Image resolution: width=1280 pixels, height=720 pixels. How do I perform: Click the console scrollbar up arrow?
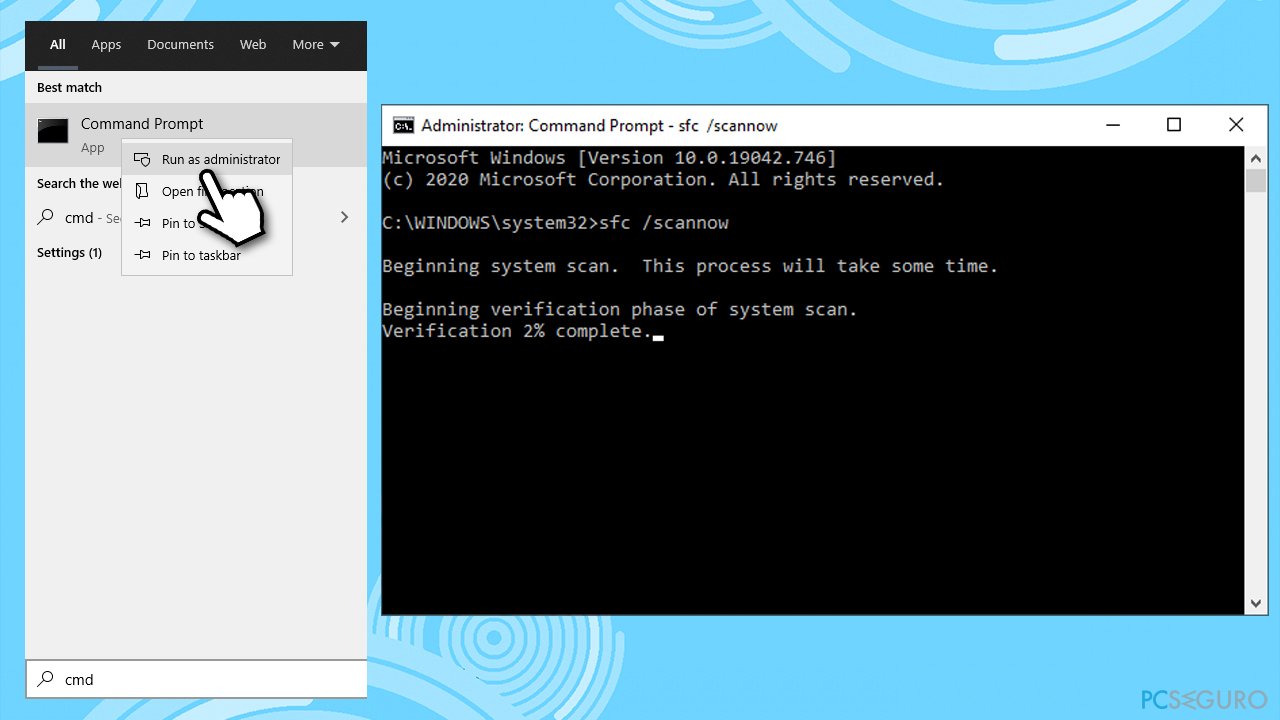click(1256, 157)
